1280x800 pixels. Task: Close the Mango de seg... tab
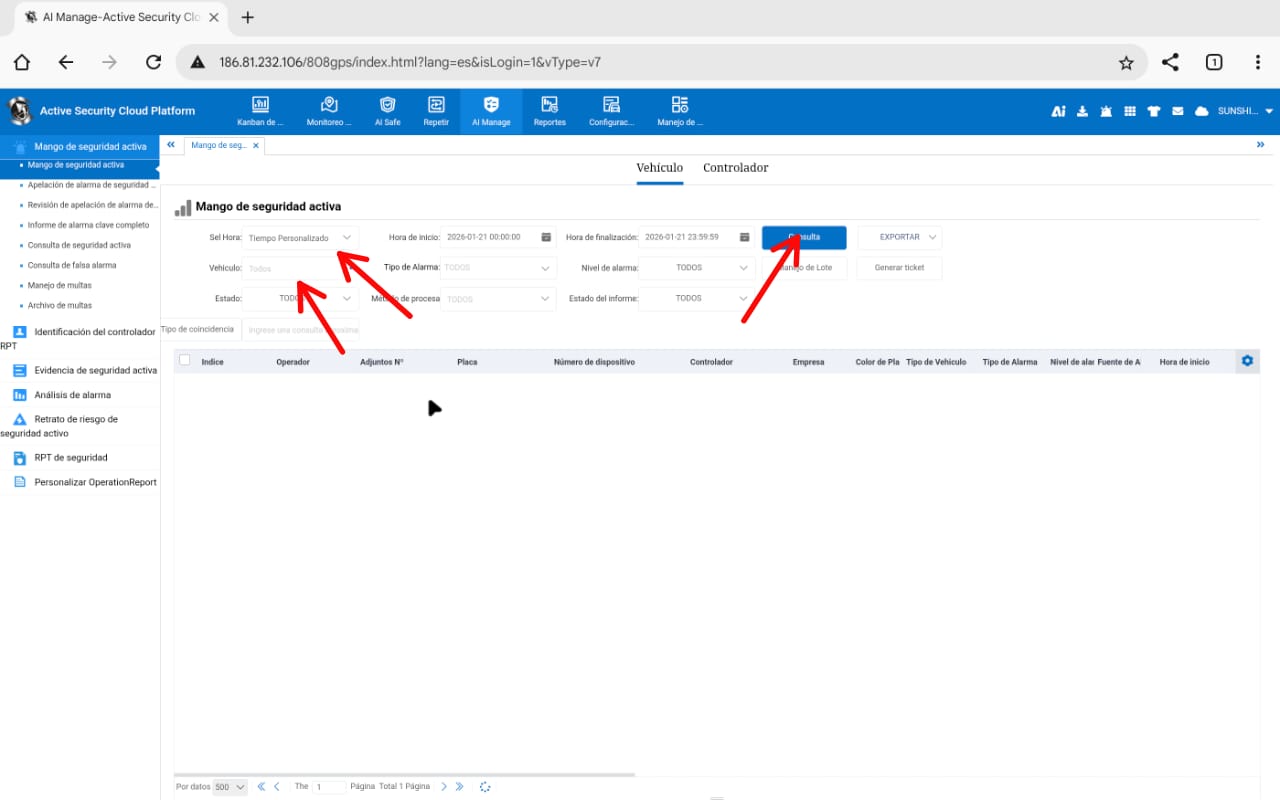[x=256, y=146]
